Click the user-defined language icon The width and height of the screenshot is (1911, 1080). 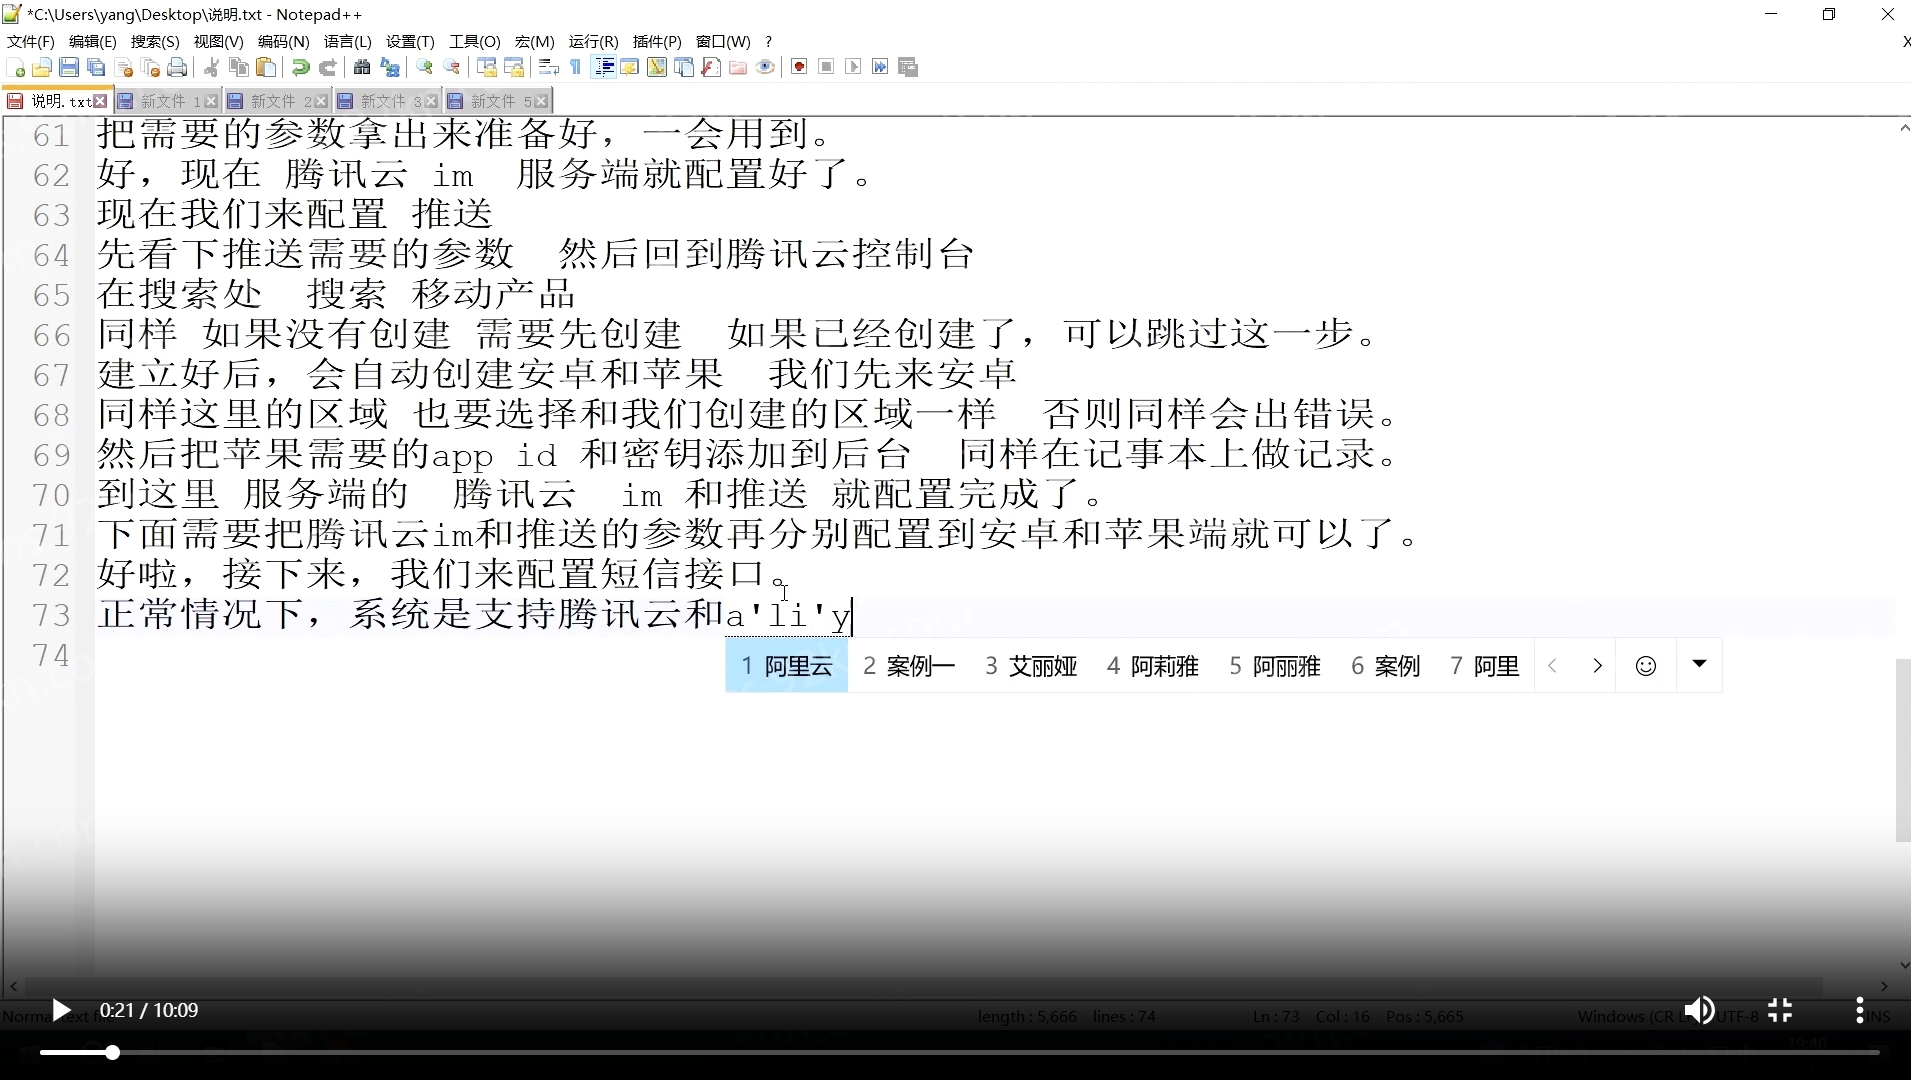click(x=630, y=67)
